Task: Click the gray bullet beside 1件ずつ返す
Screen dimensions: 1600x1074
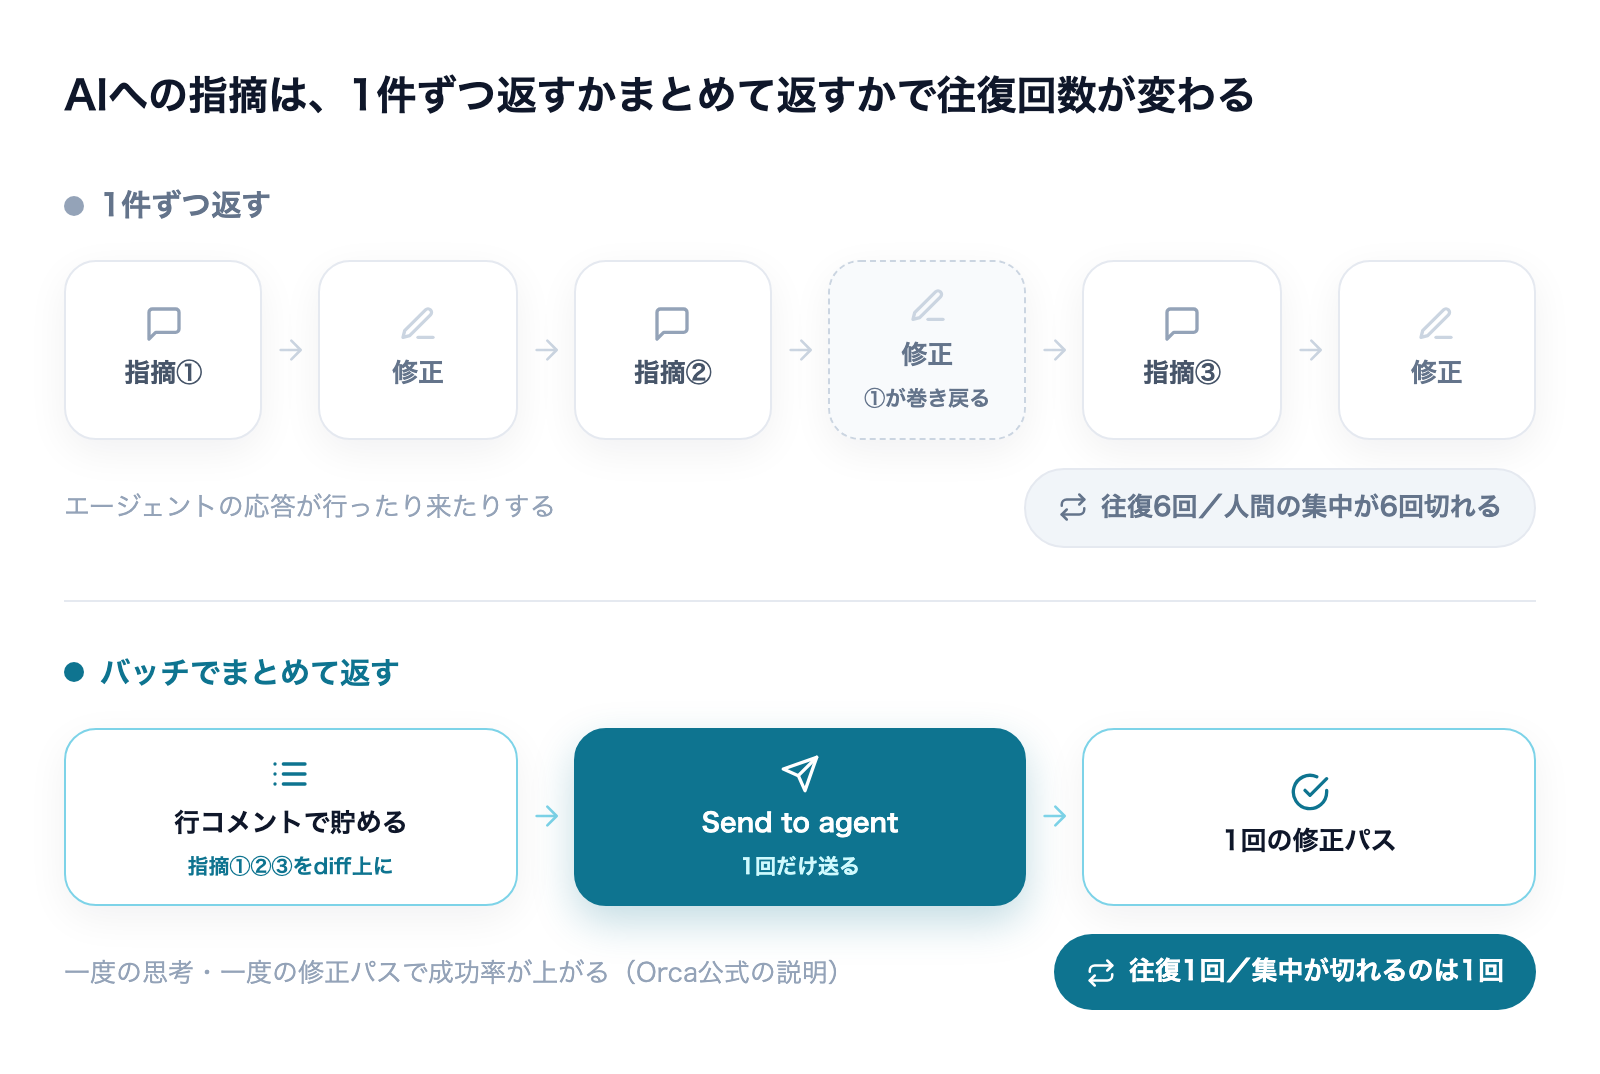Action: point(74,206)
